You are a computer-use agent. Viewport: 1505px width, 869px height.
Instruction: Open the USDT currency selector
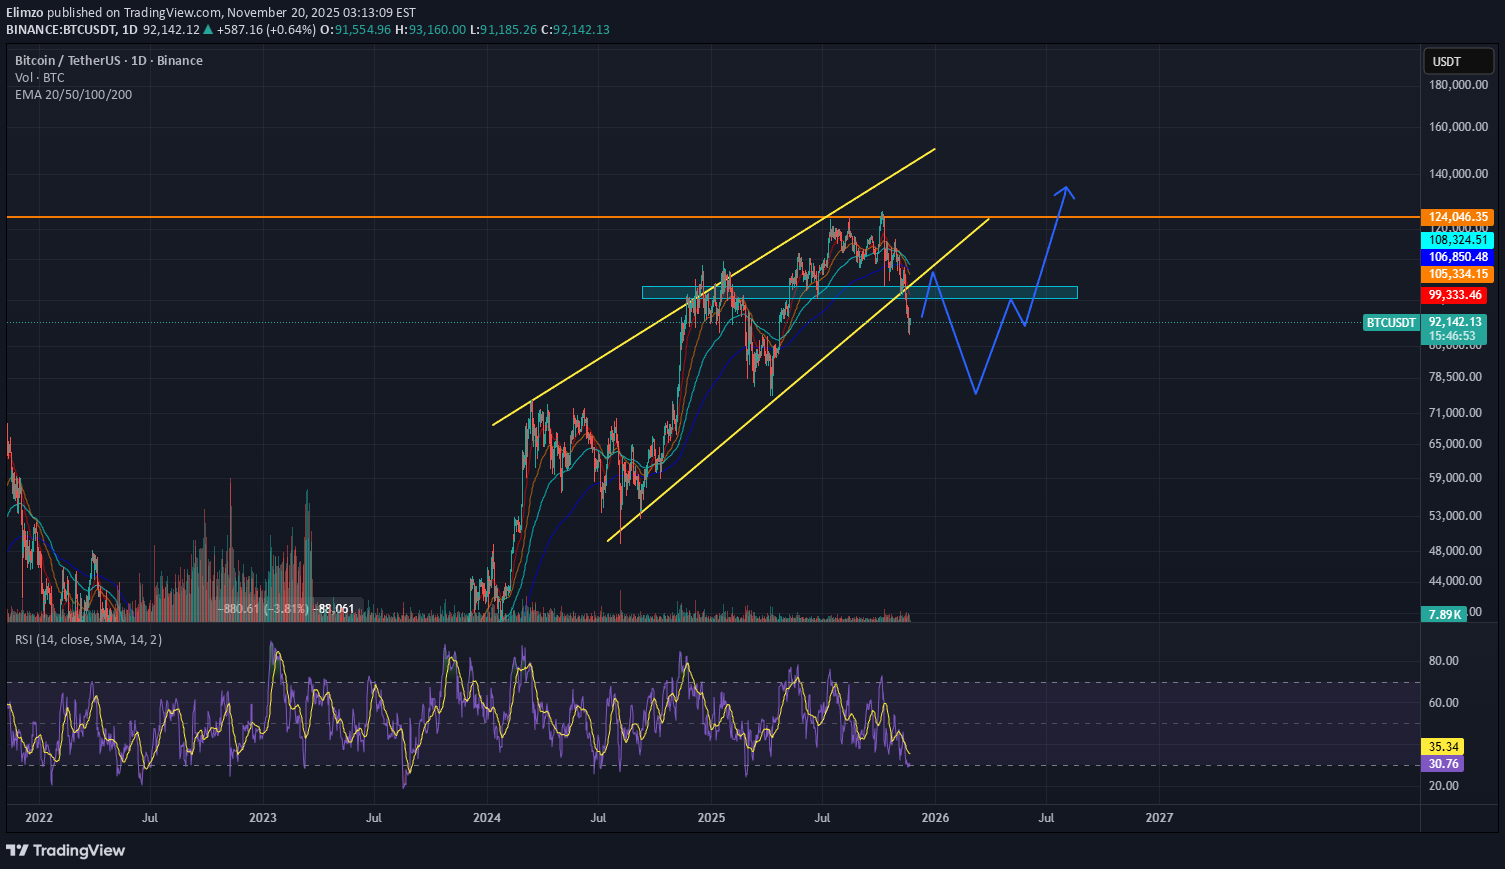tap(1458, 61)
